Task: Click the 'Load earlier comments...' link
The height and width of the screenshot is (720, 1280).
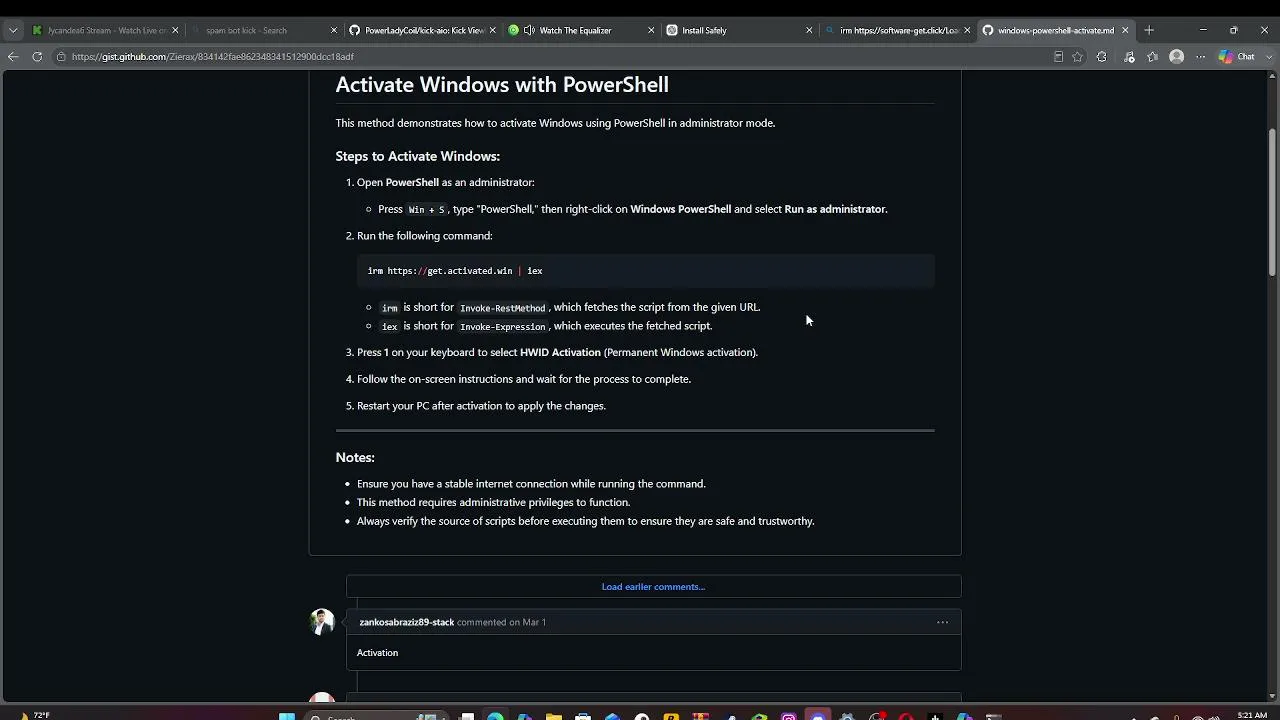Action: [x=653, y=587]
